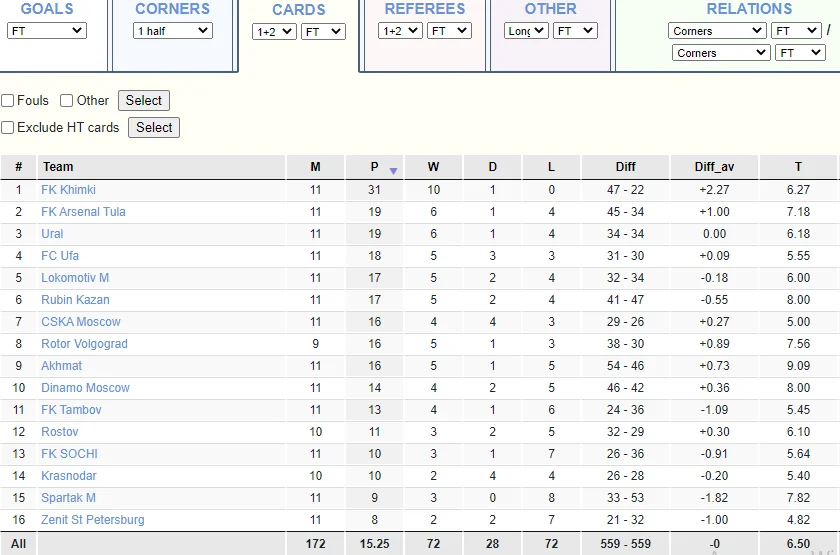Screen dimensions: 840x555
Task: Open the OTHER tab
Action: tap(551, 9)
